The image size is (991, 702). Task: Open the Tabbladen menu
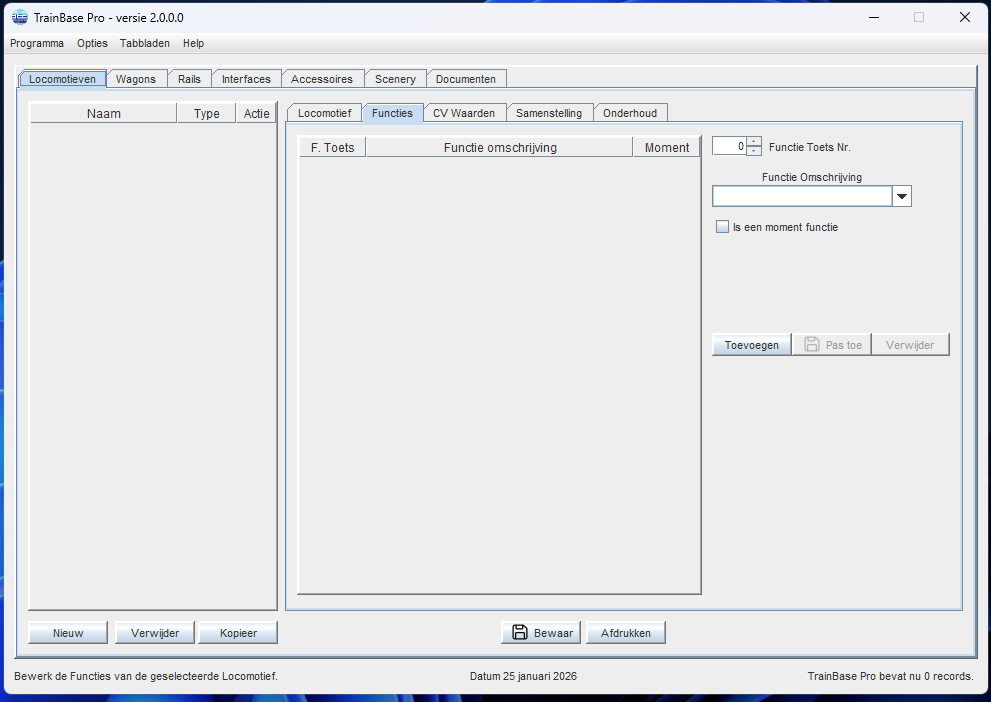click(145, 43)
